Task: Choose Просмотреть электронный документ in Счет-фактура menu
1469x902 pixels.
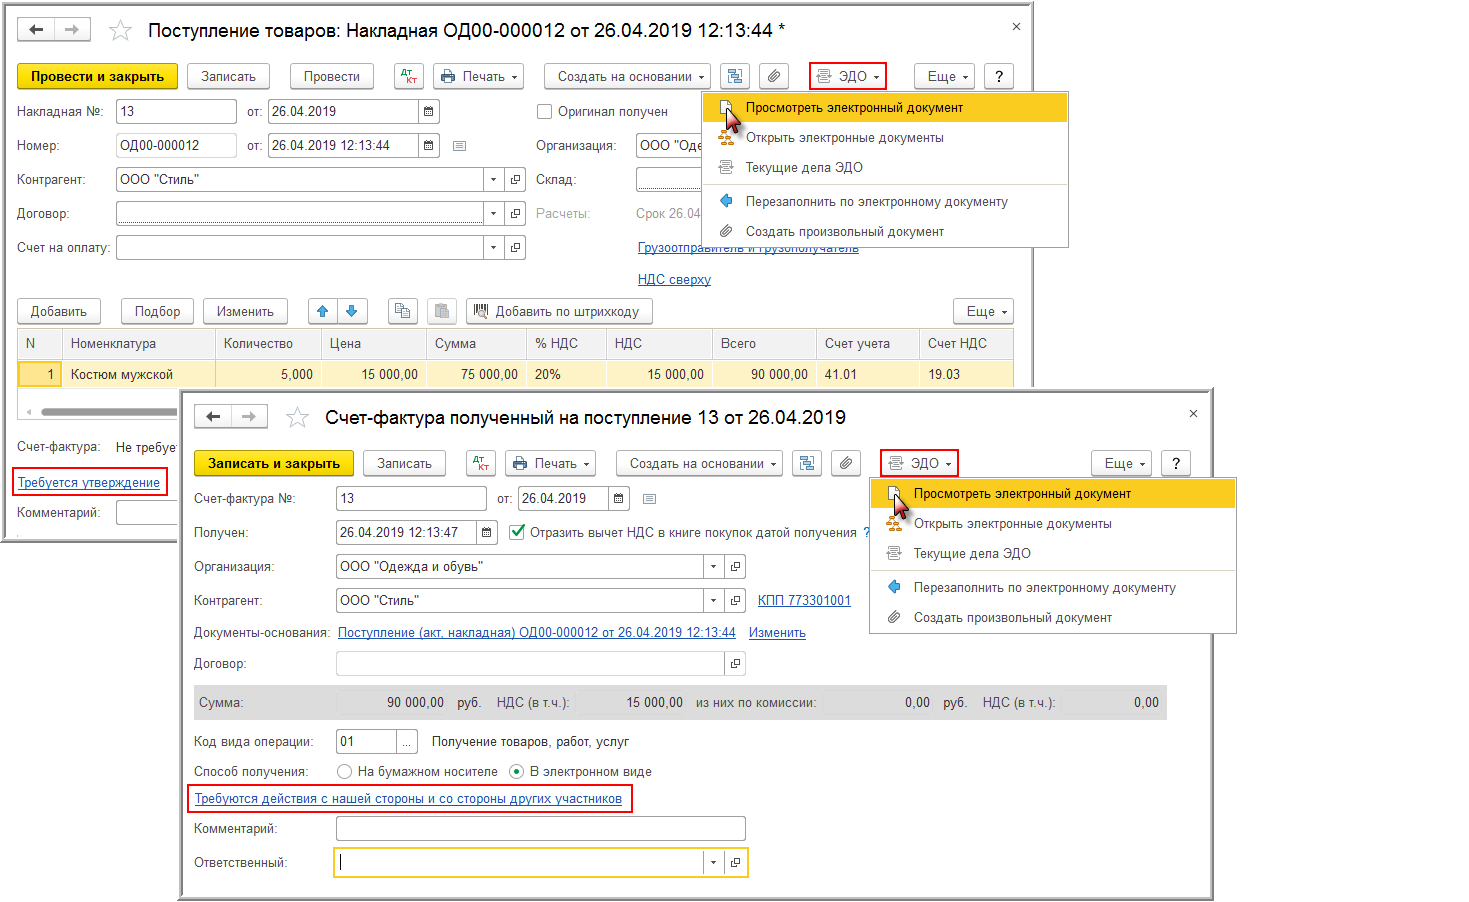Action: coord(1054,493)
